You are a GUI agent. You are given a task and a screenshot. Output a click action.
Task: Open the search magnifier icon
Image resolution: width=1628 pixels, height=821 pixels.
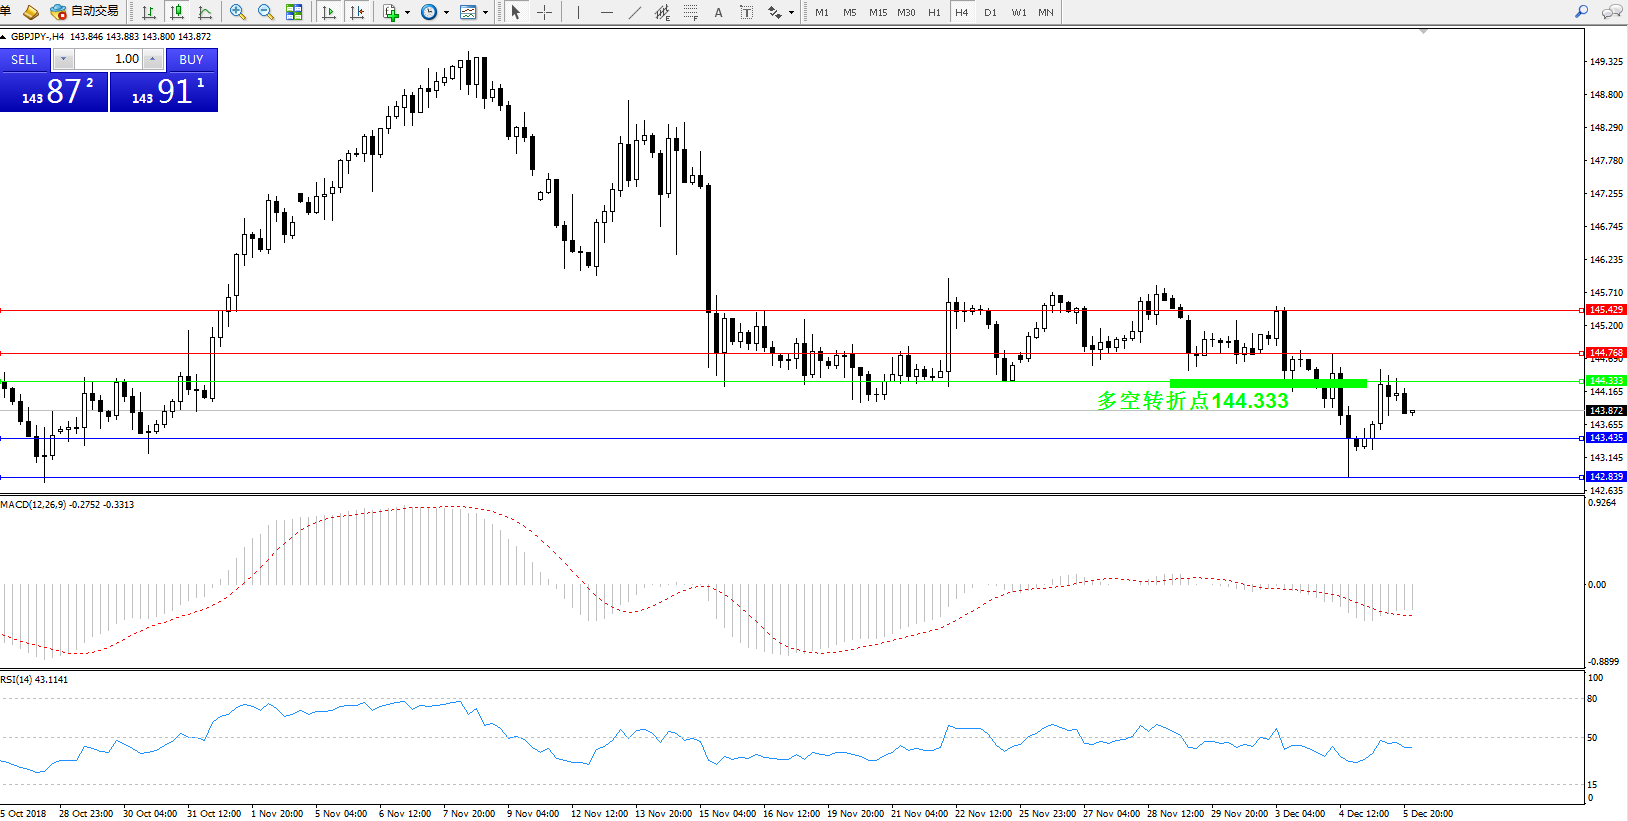tap(1581, 12)
